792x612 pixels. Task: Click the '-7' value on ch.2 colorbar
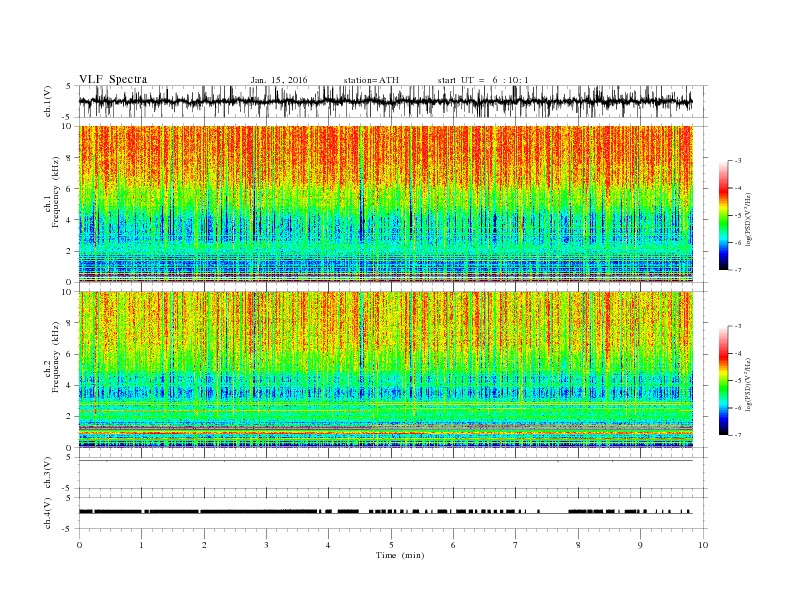click(738, 435)
